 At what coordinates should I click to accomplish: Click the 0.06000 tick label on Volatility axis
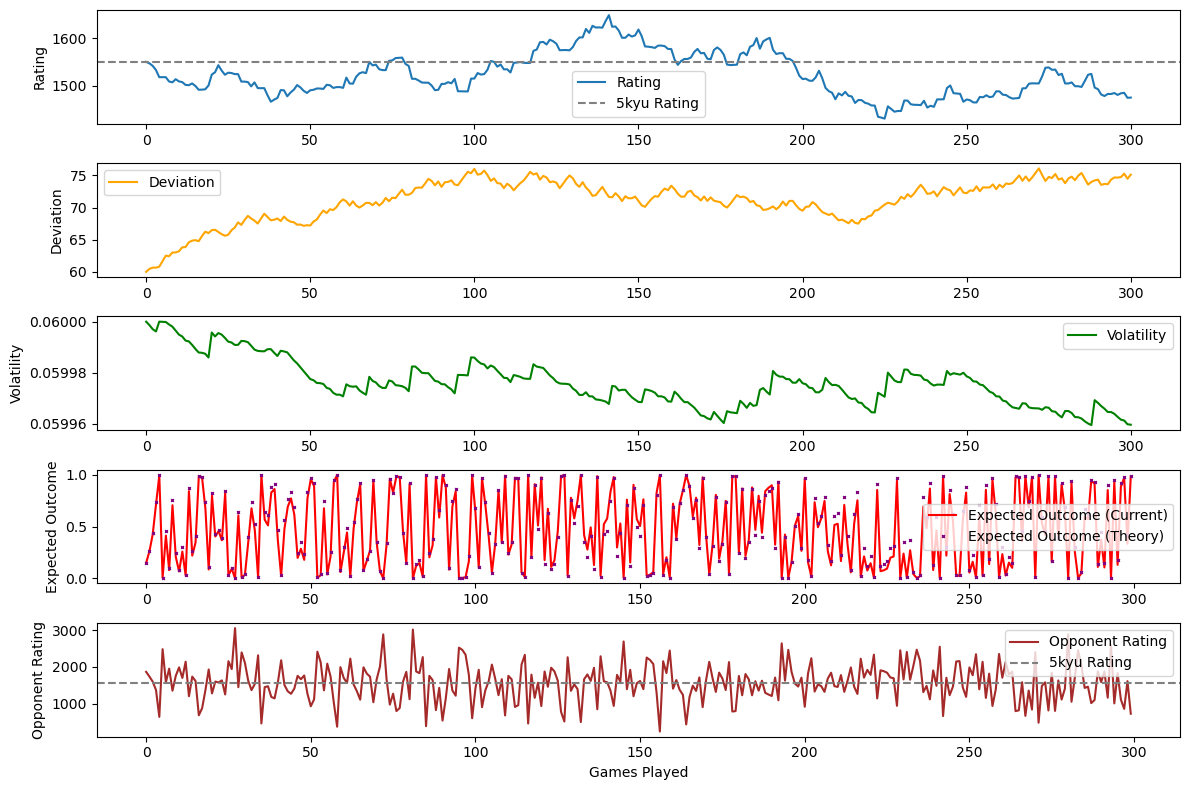[x=60, y=322]
